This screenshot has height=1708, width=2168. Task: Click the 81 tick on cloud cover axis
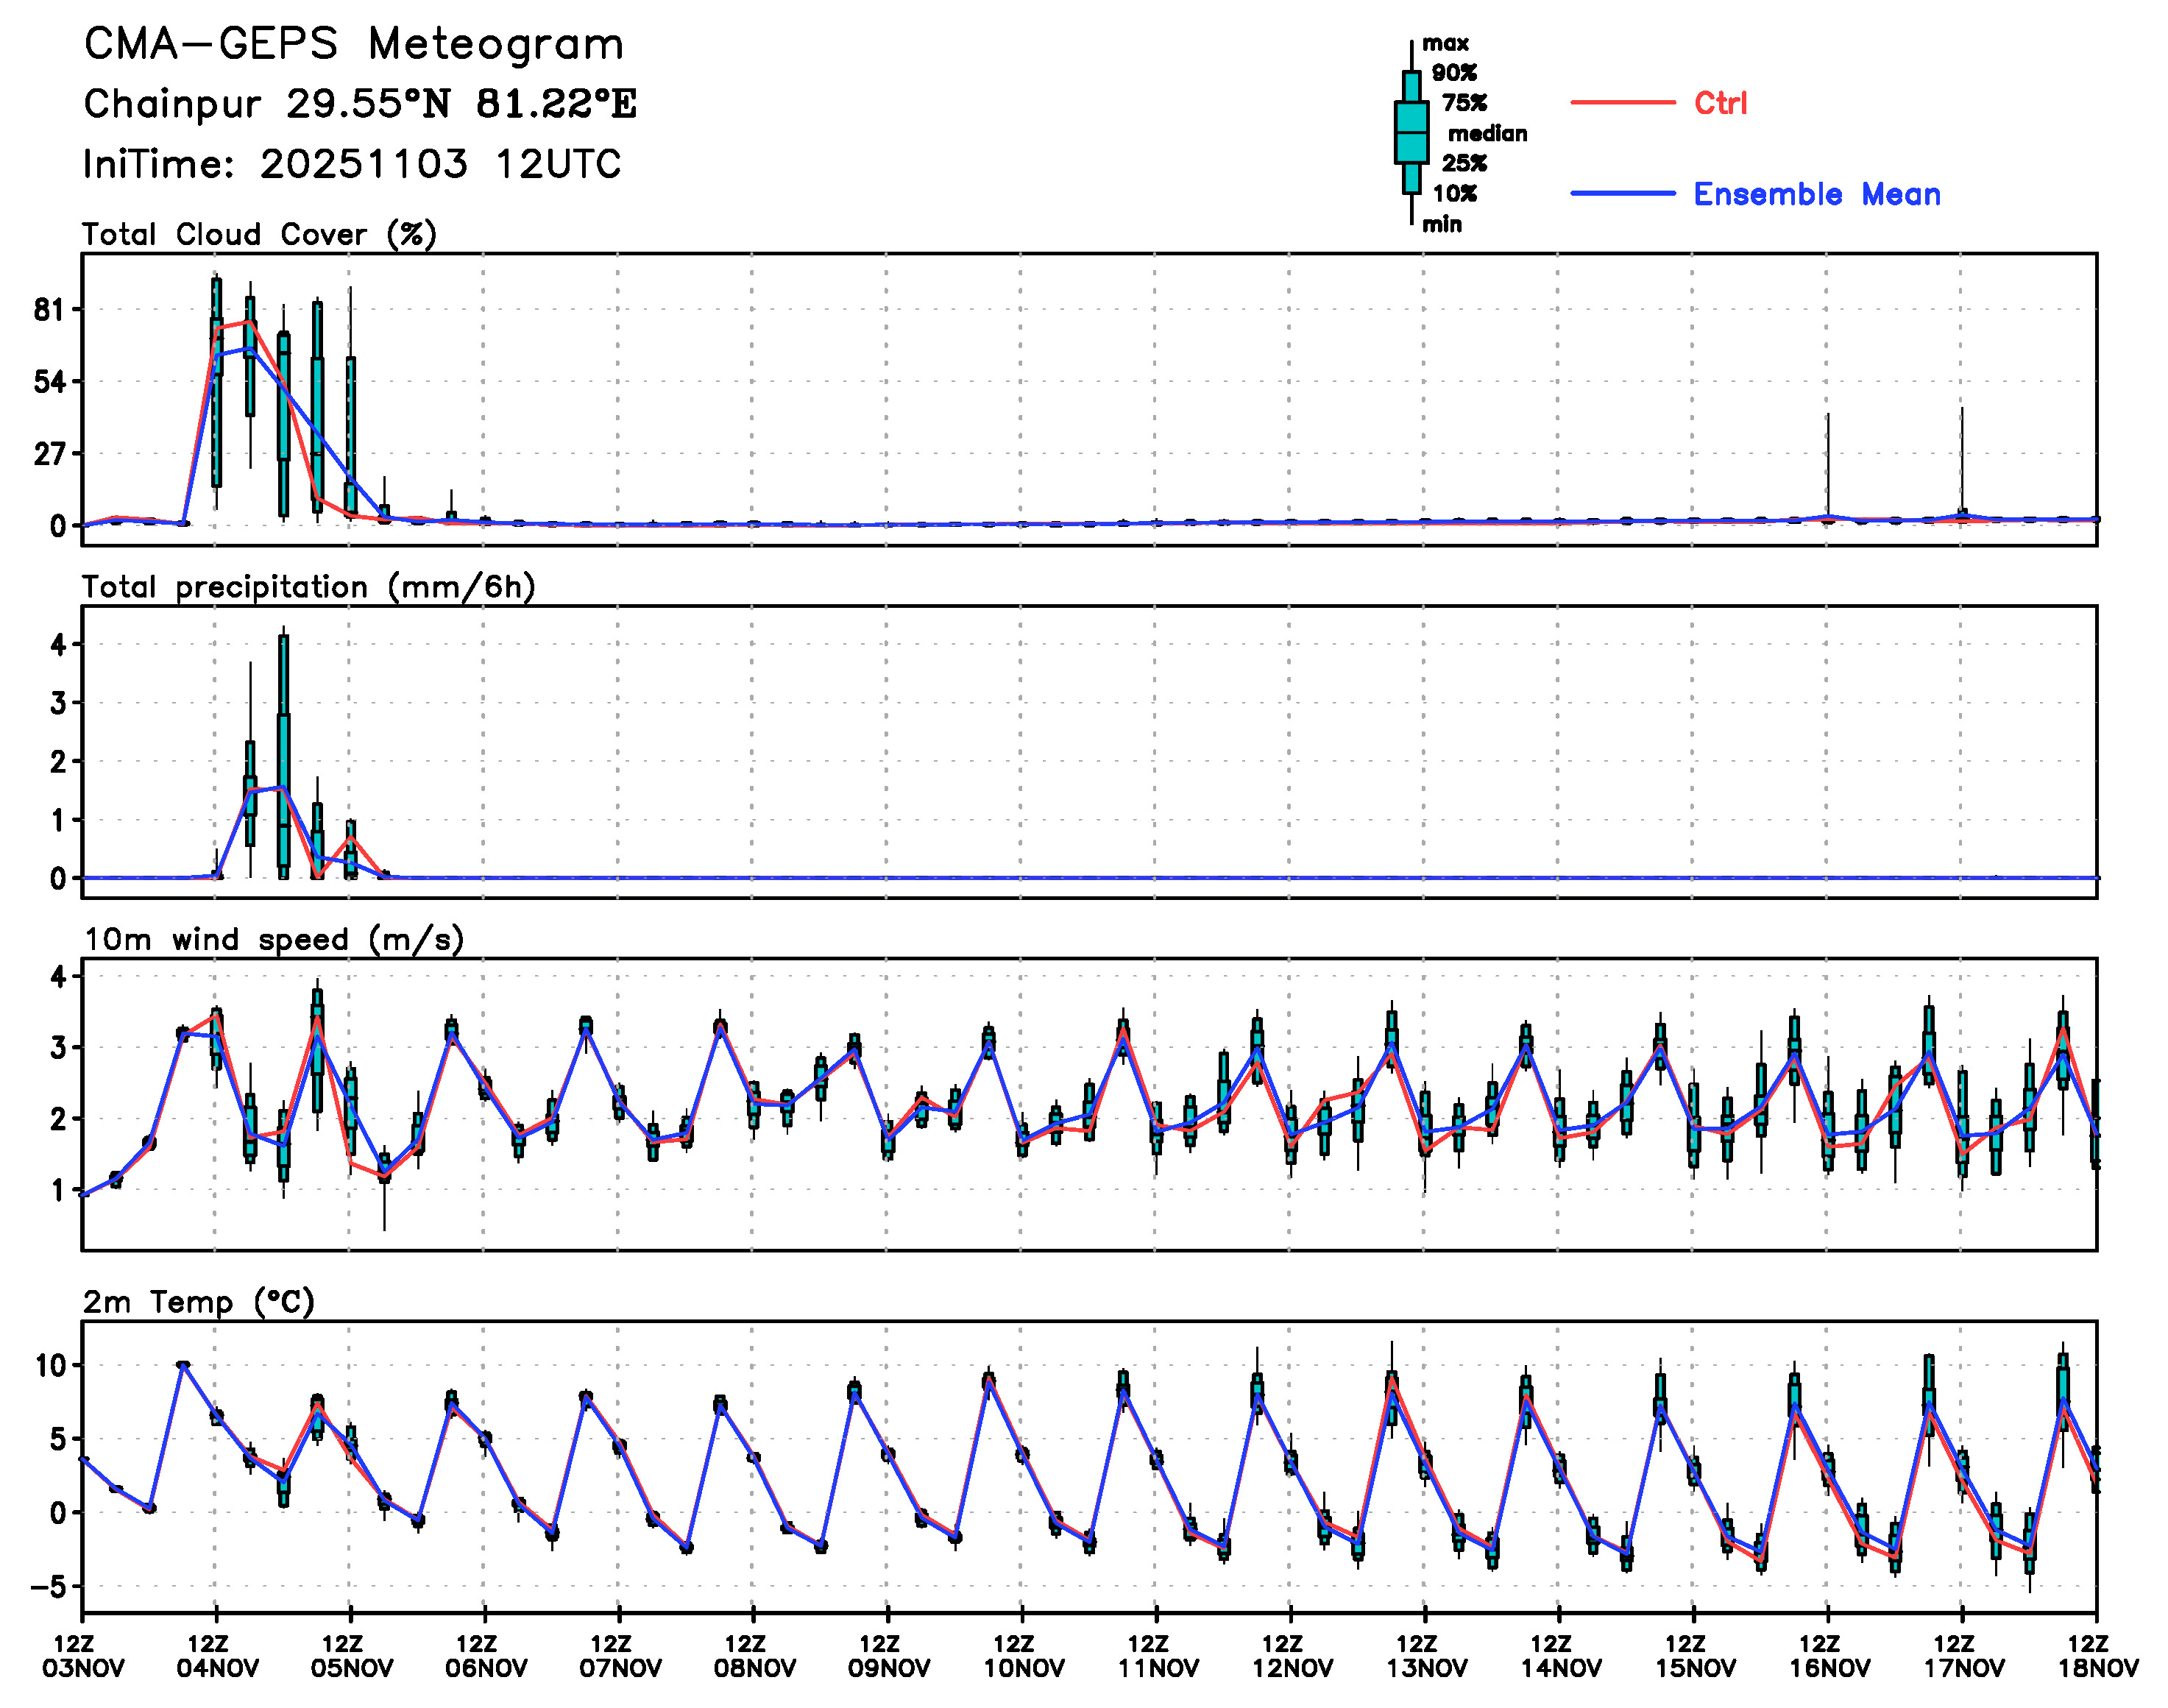coord(48,310)
